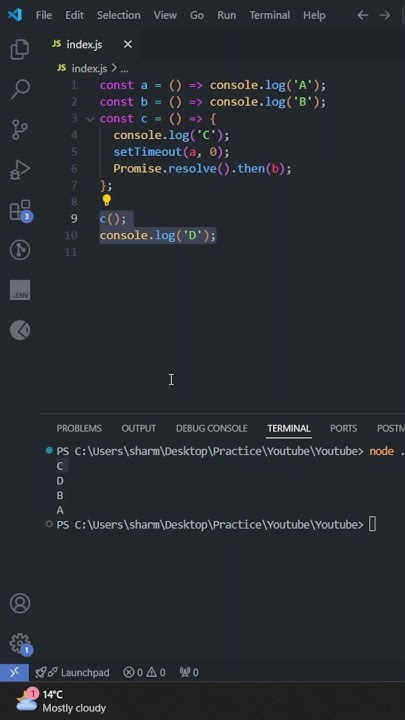Open the .ENV extension icon in activity bar

click(x=20, y=290)
